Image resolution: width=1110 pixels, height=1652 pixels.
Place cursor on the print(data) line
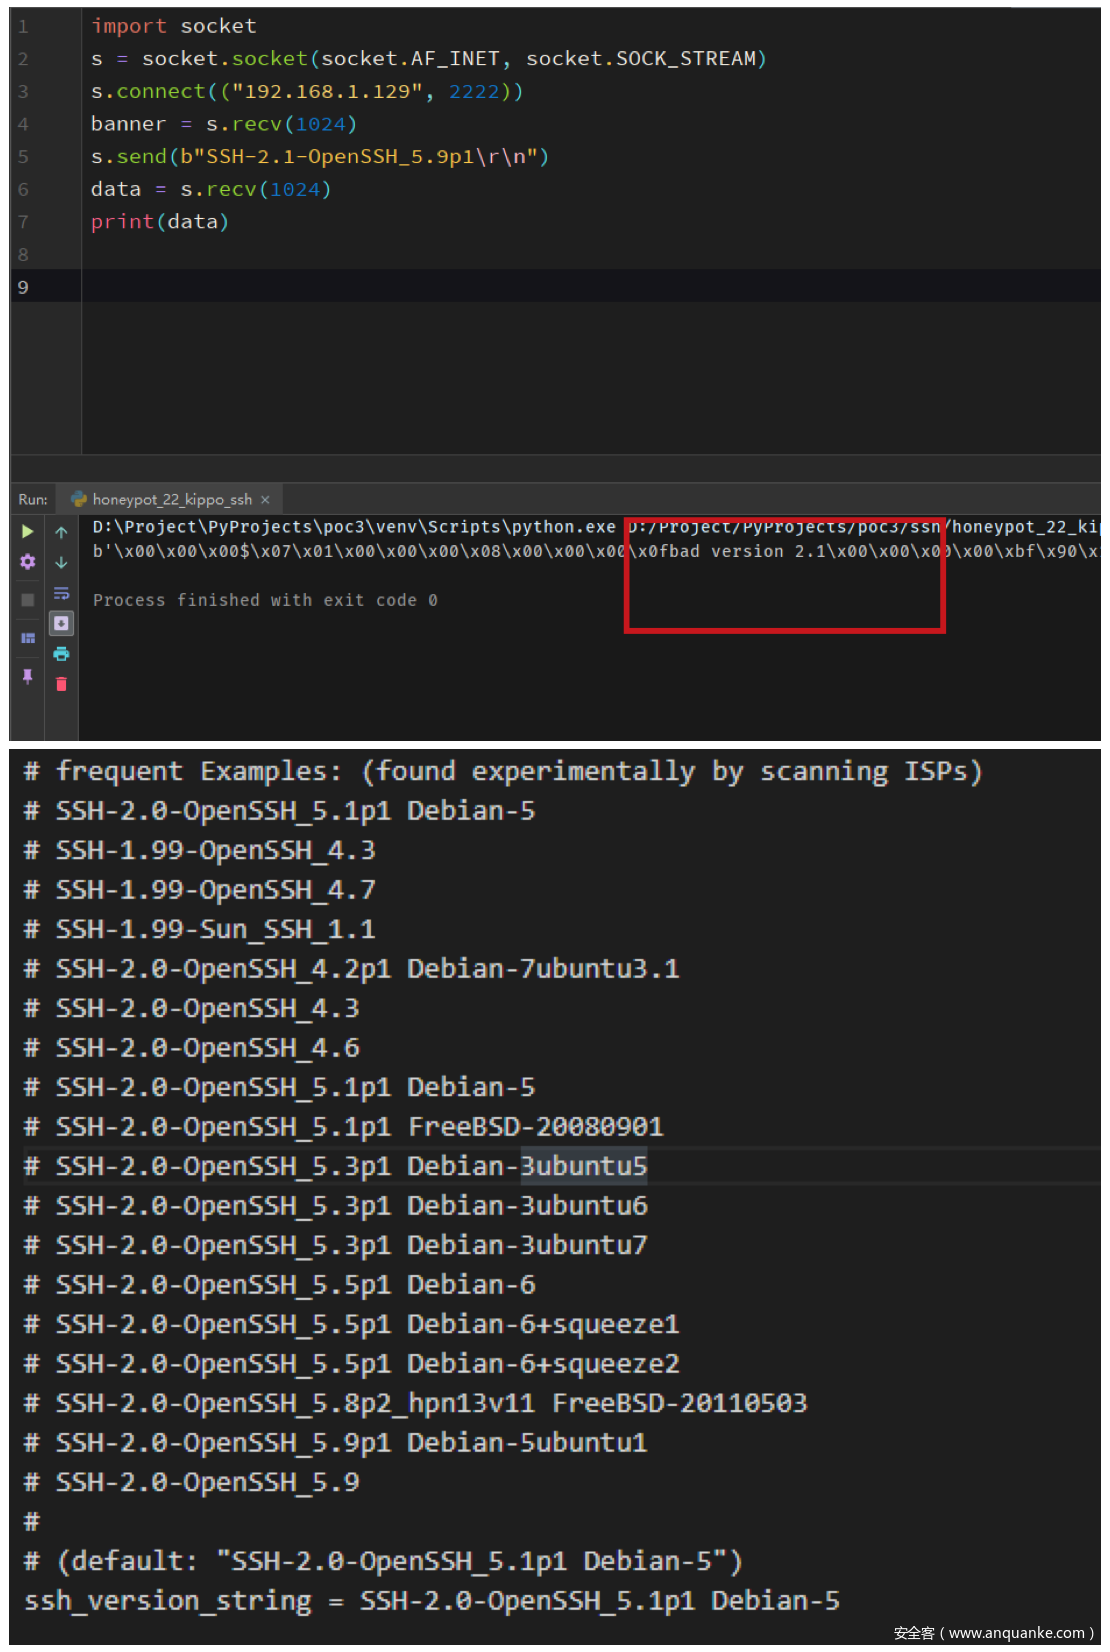tap(160, 222)
